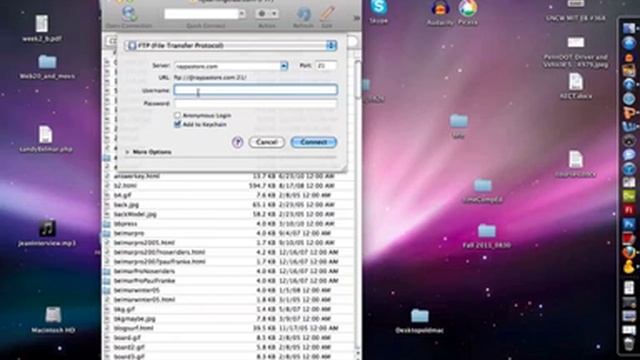Open the FTP protocol dropdown
640x360 pixels.
[231, 45]
